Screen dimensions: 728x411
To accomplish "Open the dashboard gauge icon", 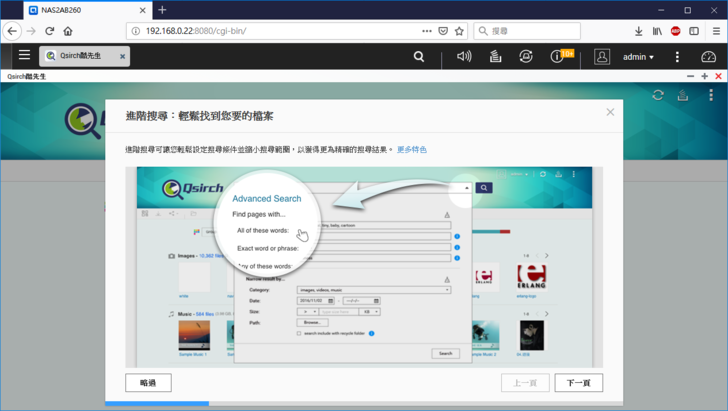I will tap(708, 57).
